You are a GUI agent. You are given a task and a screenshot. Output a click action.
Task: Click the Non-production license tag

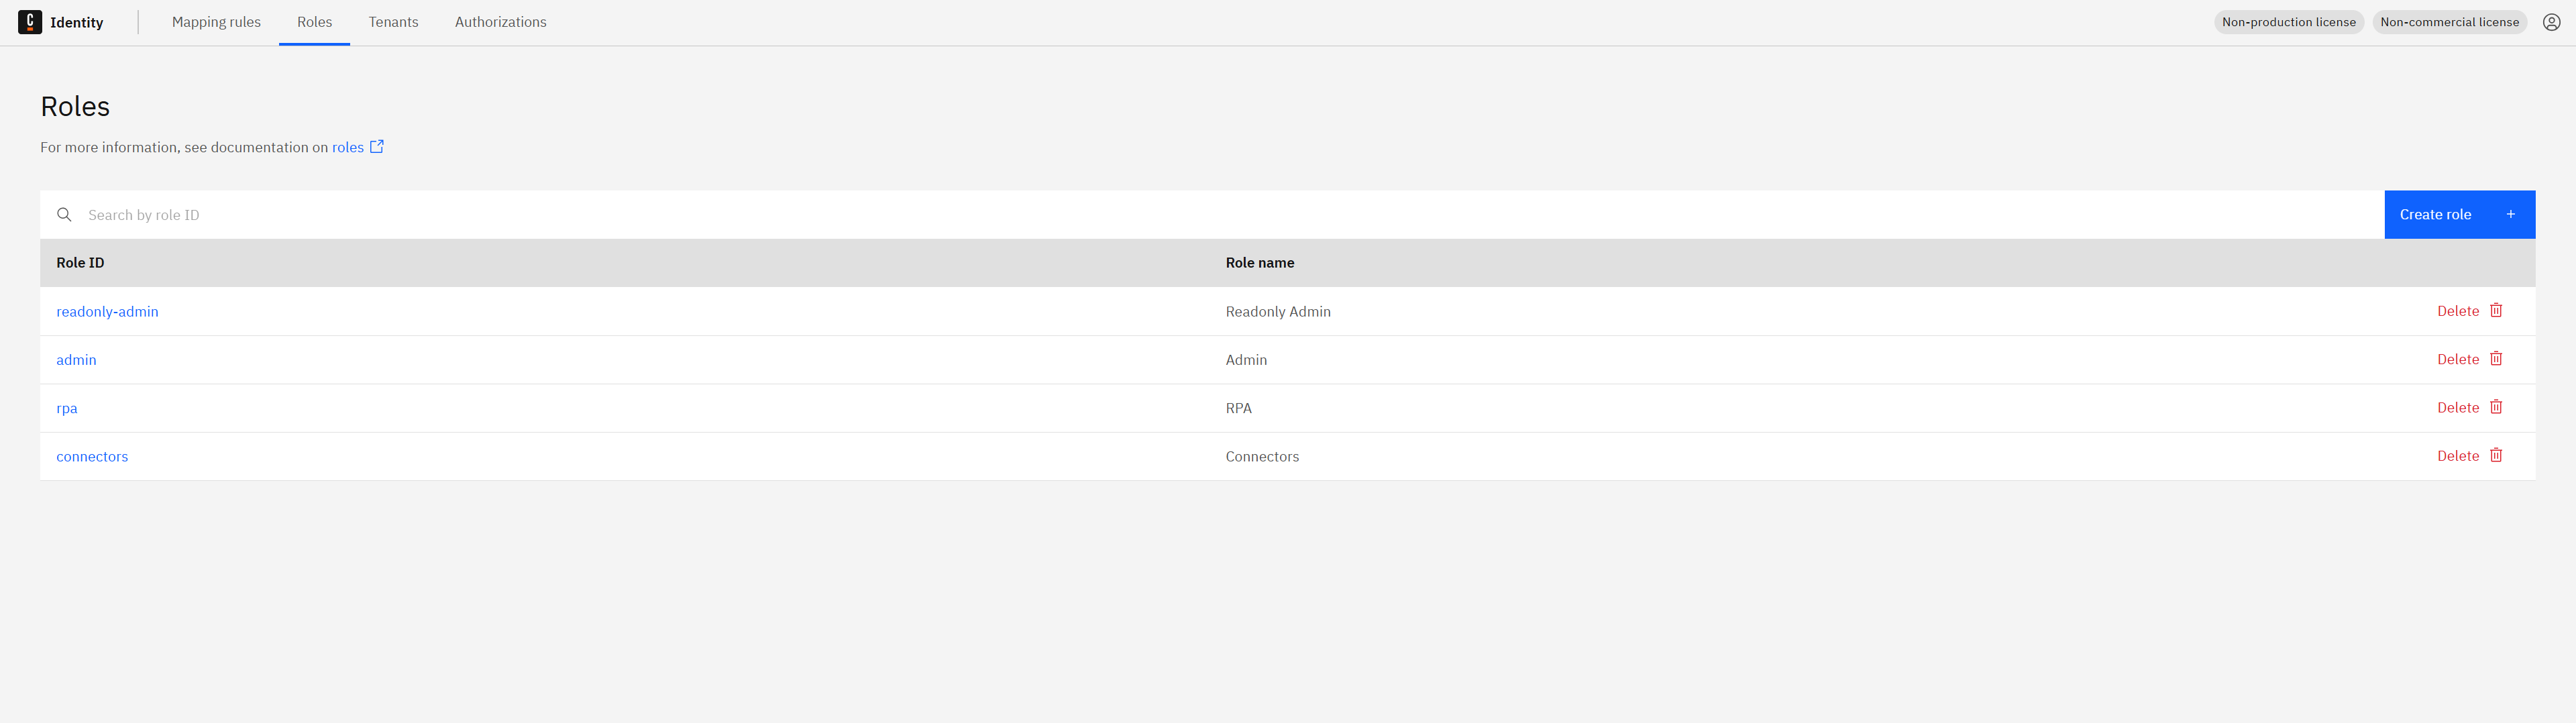[x=2288, y=22]
